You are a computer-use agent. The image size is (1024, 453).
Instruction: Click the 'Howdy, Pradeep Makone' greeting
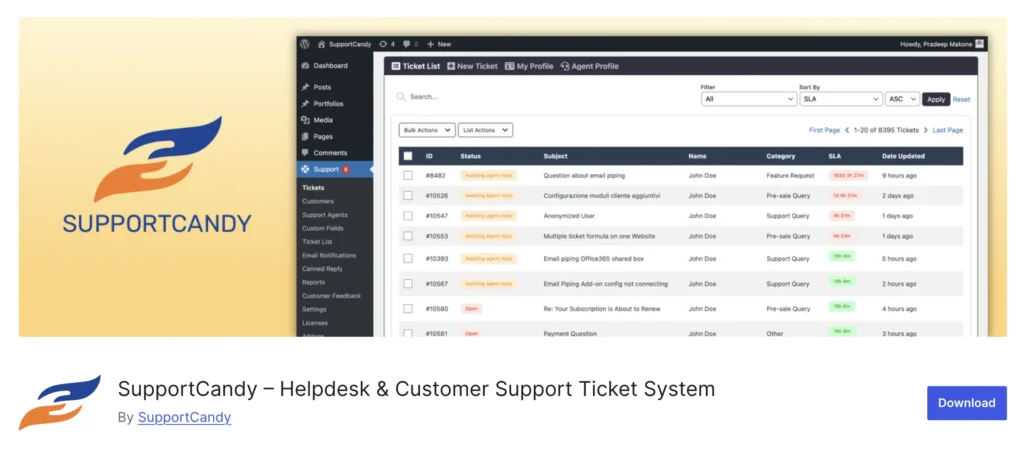tap(936, 44)
